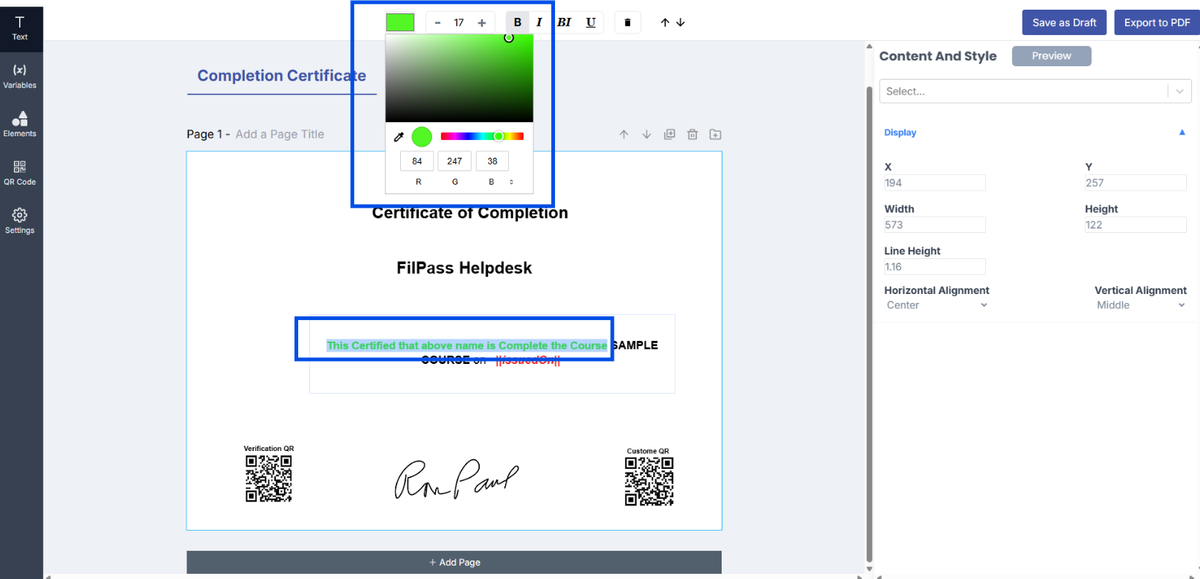
Task: Move element up with toolbar up arrow
Action: tap(665, 22)
